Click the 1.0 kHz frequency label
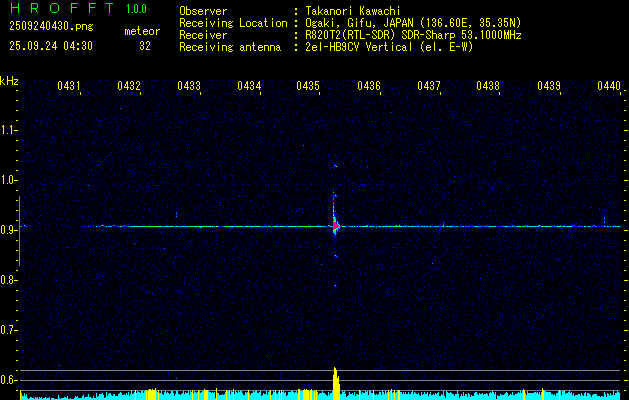The image size is (629, 400). [8, 180]
